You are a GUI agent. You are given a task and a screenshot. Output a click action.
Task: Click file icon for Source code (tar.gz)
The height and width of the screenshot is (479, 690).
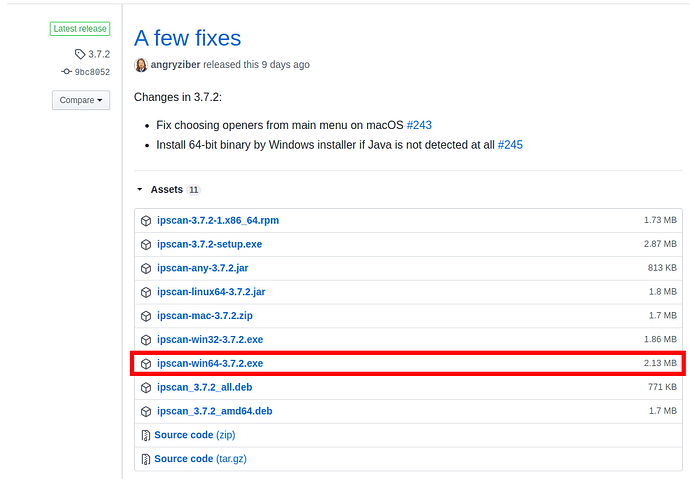pyautogui.click(x=146, y=459)
